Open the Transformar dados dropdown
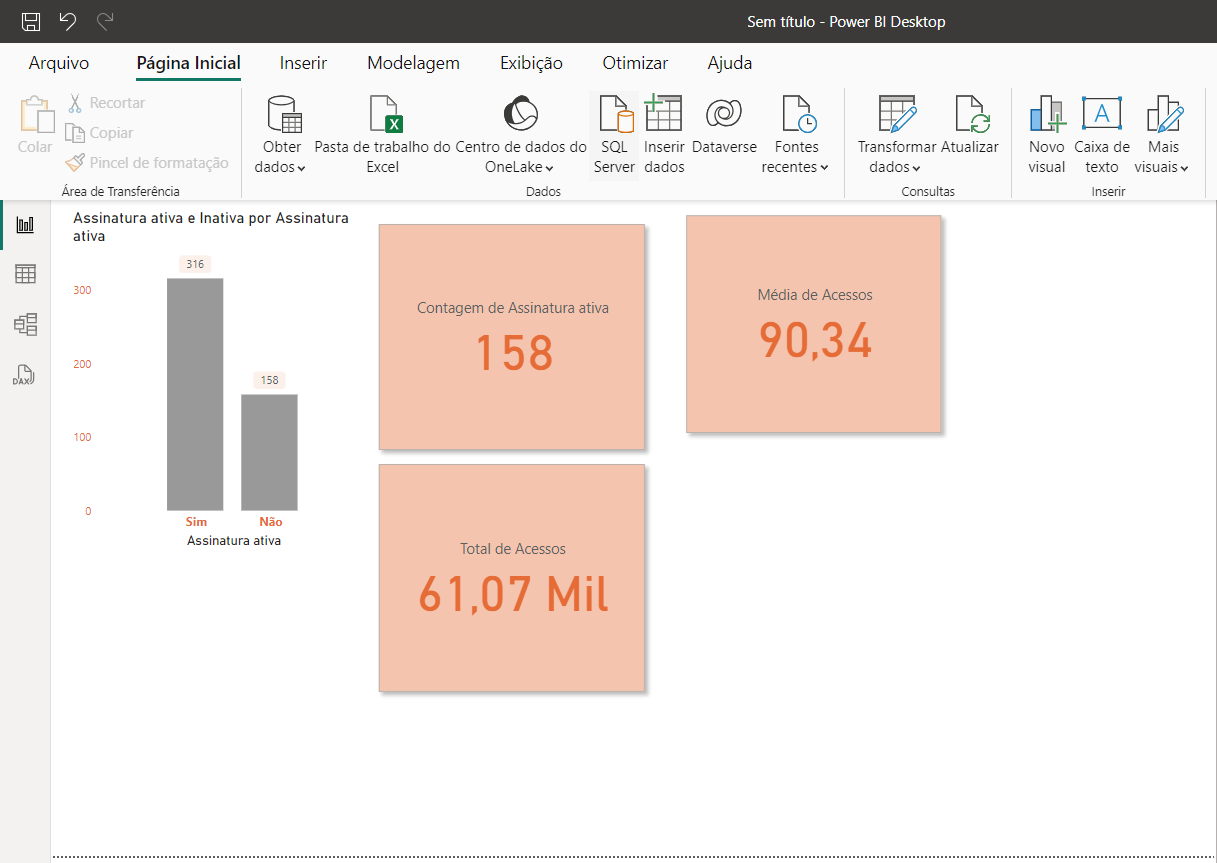The width and height of the screenshot is (1217, 863). click(x=896, y=135)
